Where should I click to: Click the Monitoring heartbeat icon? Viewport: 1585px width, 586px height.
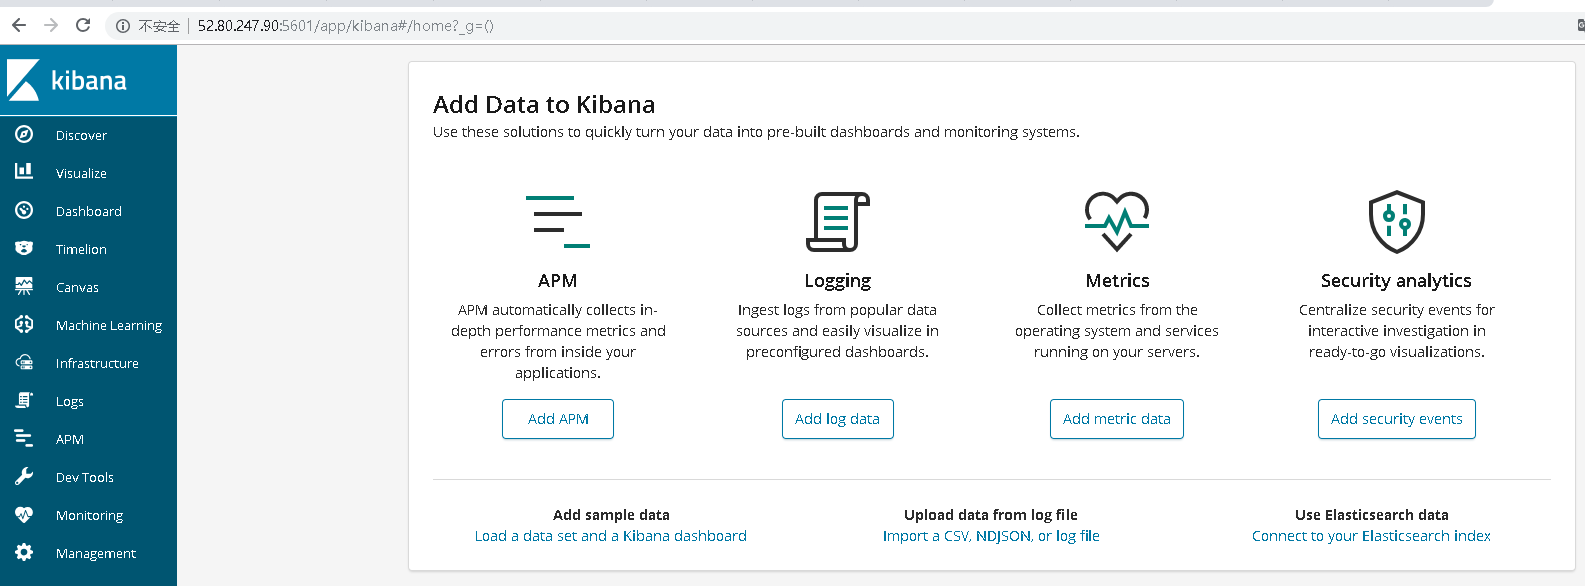click(24, 514)
